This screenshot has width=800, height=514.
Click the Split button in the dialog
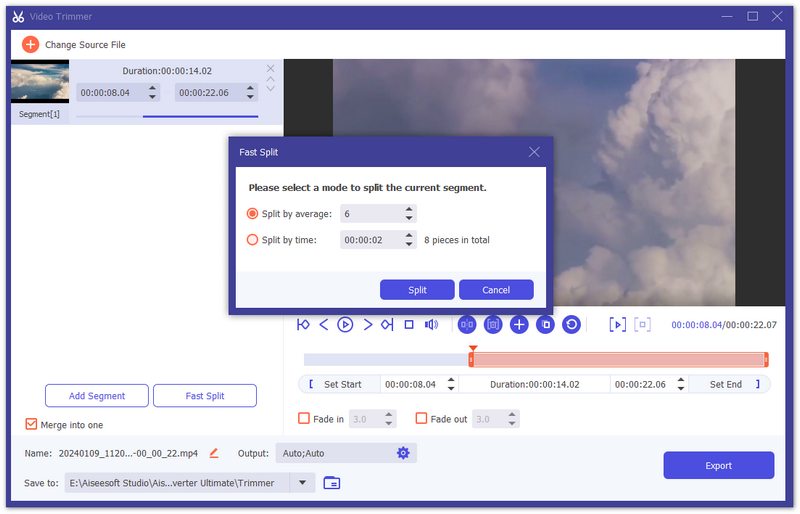[417, 290]
